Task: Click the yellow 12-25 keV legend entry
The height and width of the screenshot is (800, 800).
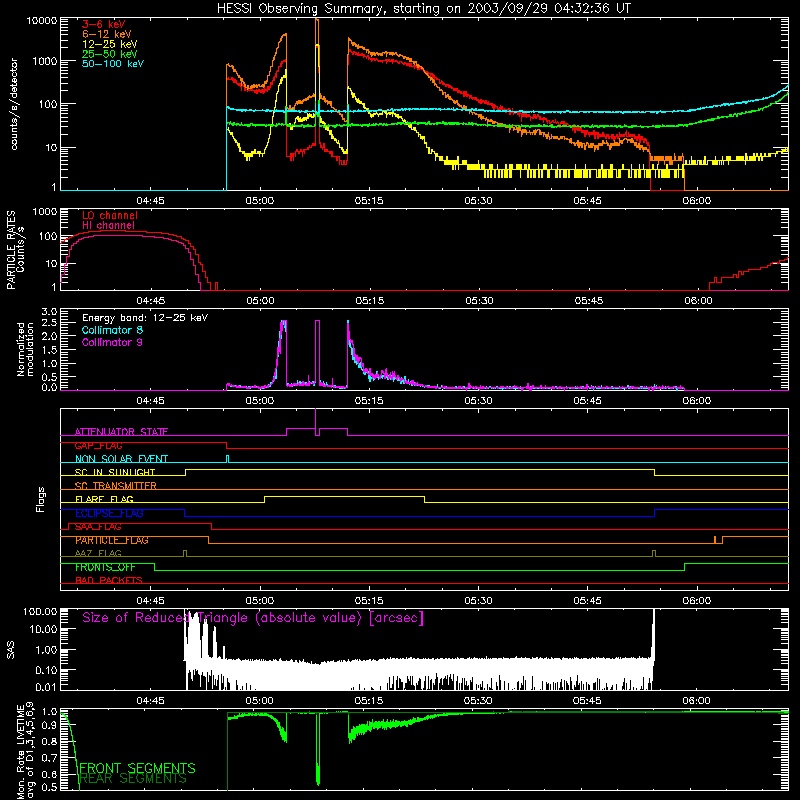Action: click(109, 44)
